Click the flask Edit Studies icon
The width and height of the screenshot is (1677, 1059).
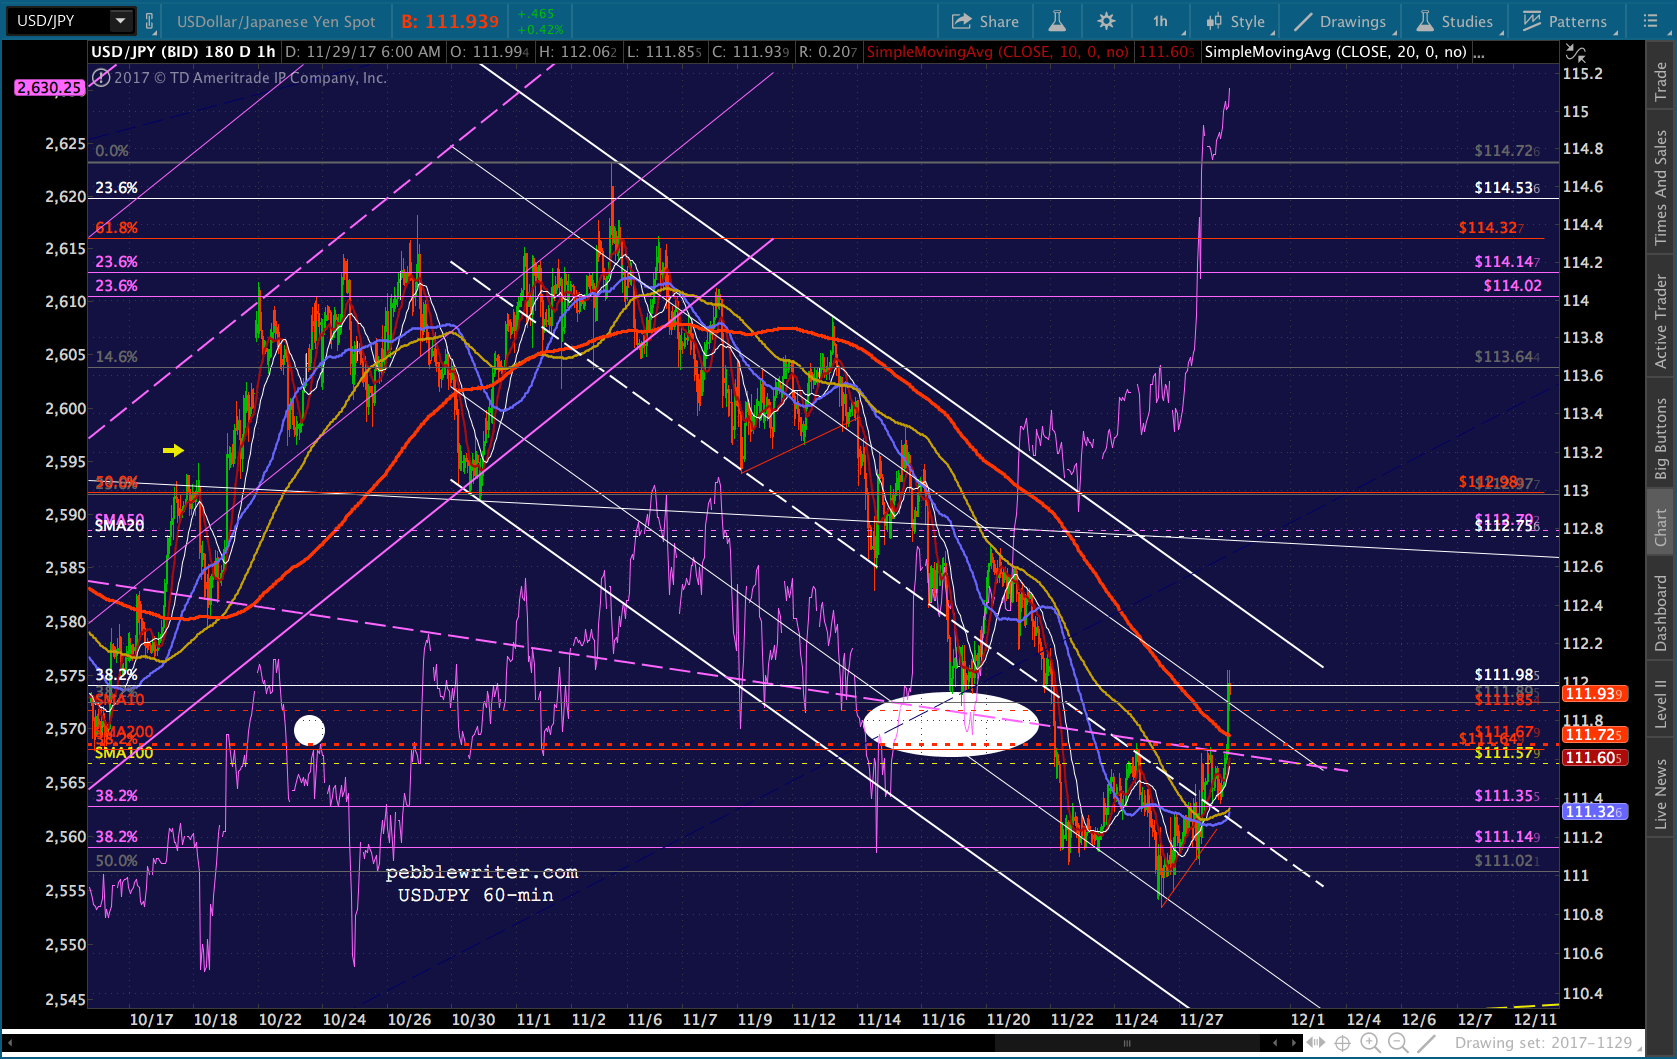point(1056,21)
